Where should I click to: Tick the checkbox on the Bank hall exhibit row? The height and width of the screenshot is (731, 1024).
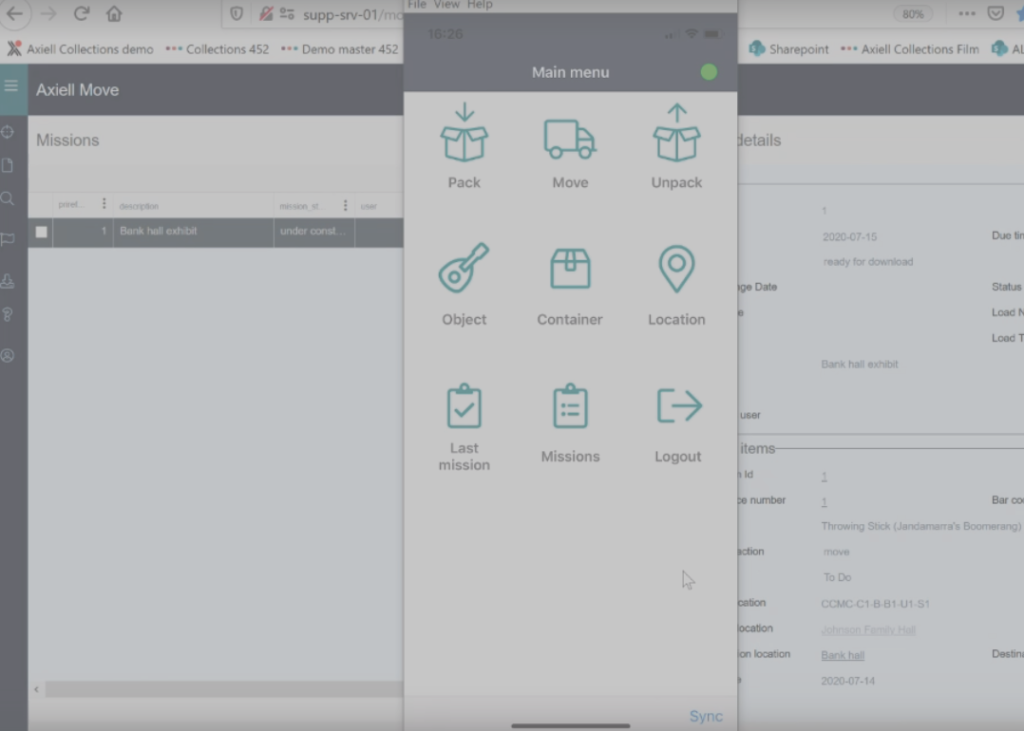click(x=40, y=233)
